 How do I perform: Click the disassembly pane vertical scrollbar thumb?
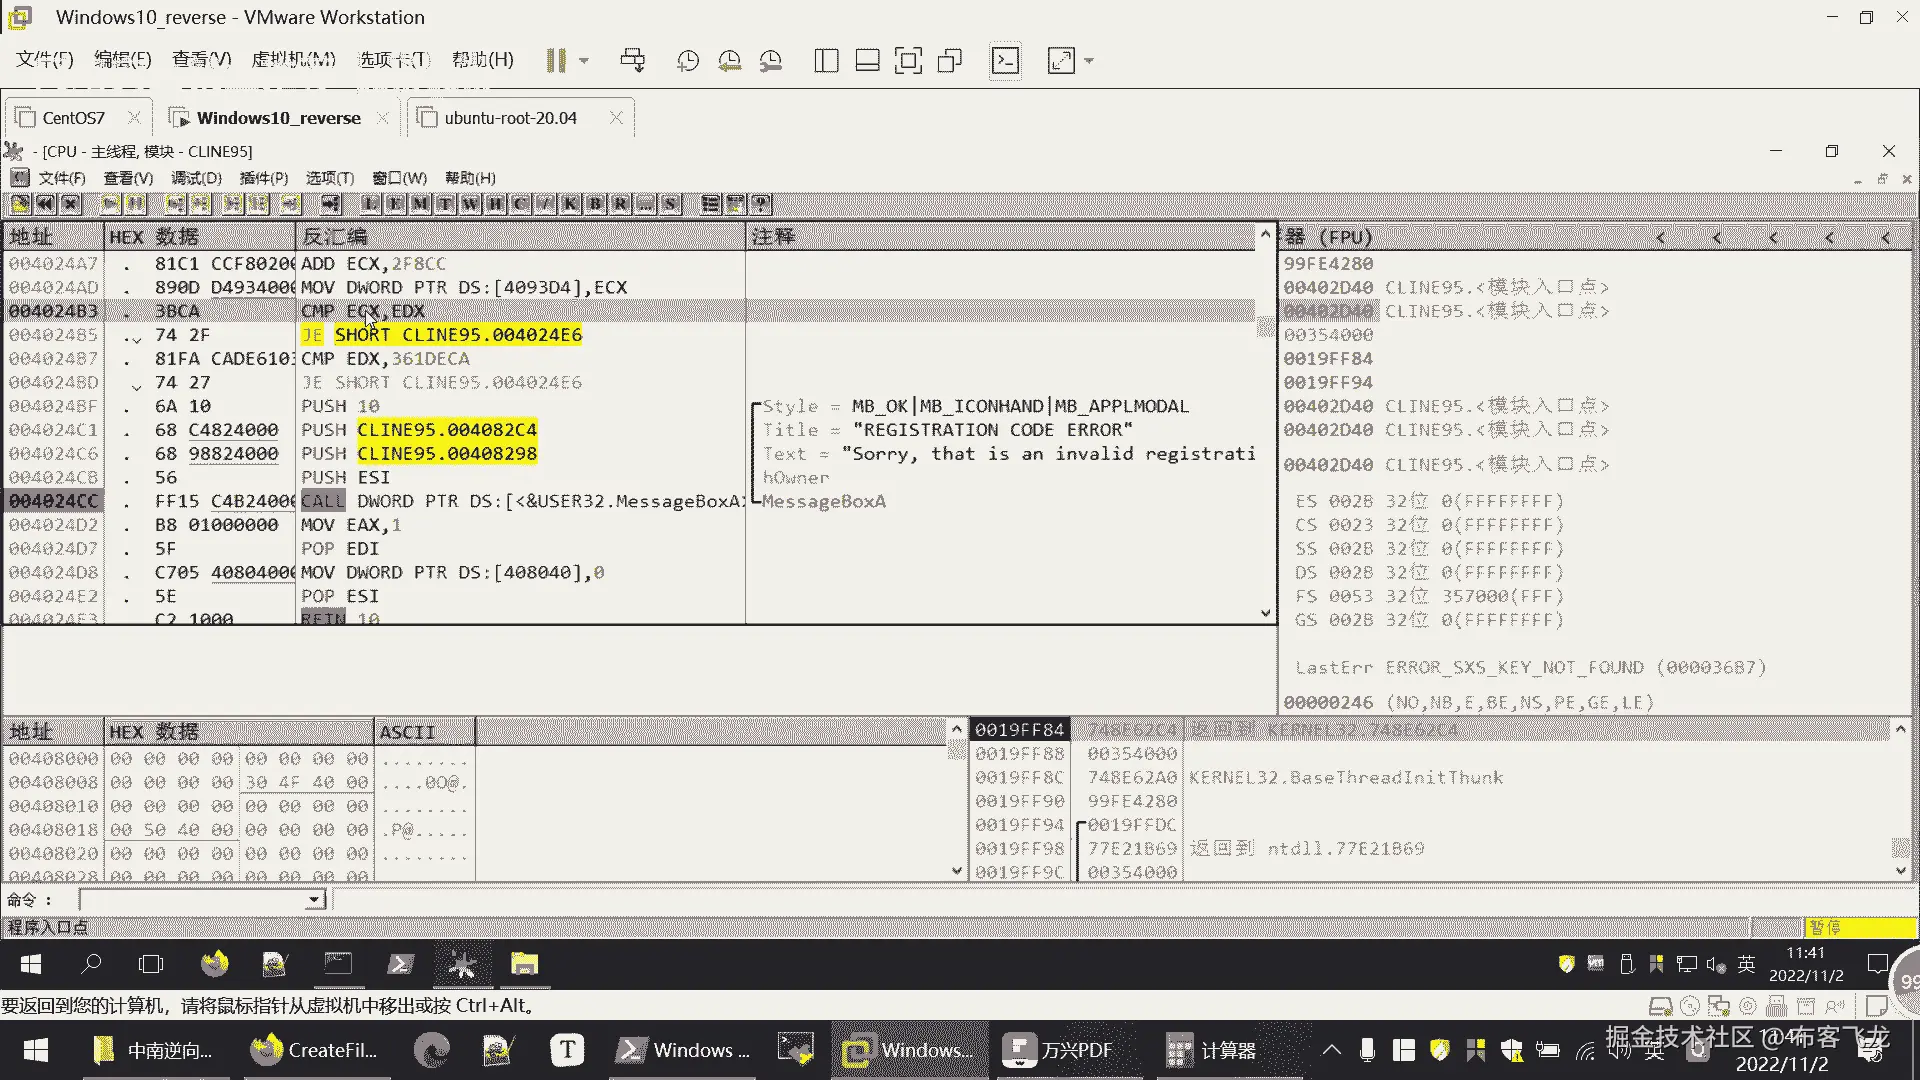tap(1265, 327)
